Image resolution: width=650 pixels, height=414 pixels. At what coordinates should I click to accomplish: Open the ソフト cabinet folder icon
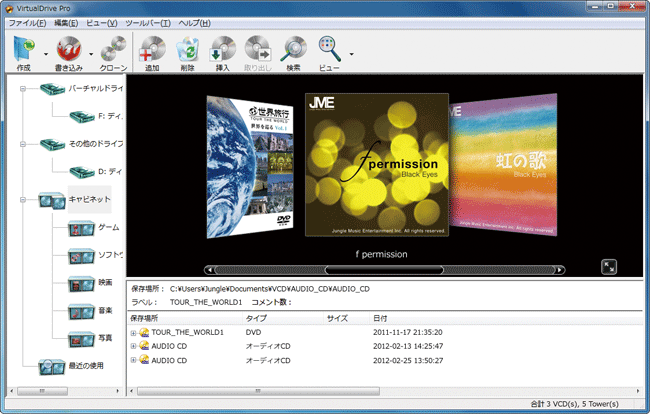click(x=81, y=257)
